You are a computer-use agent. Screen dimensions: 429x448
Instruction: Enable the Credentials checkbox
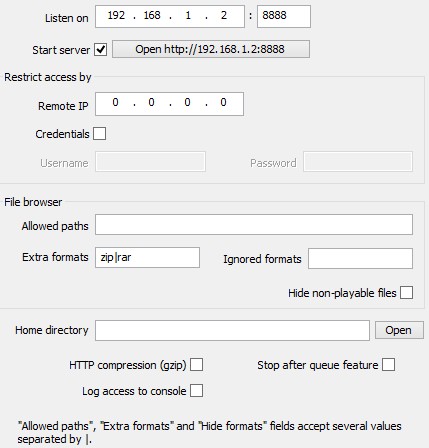(x=100, y=134)
